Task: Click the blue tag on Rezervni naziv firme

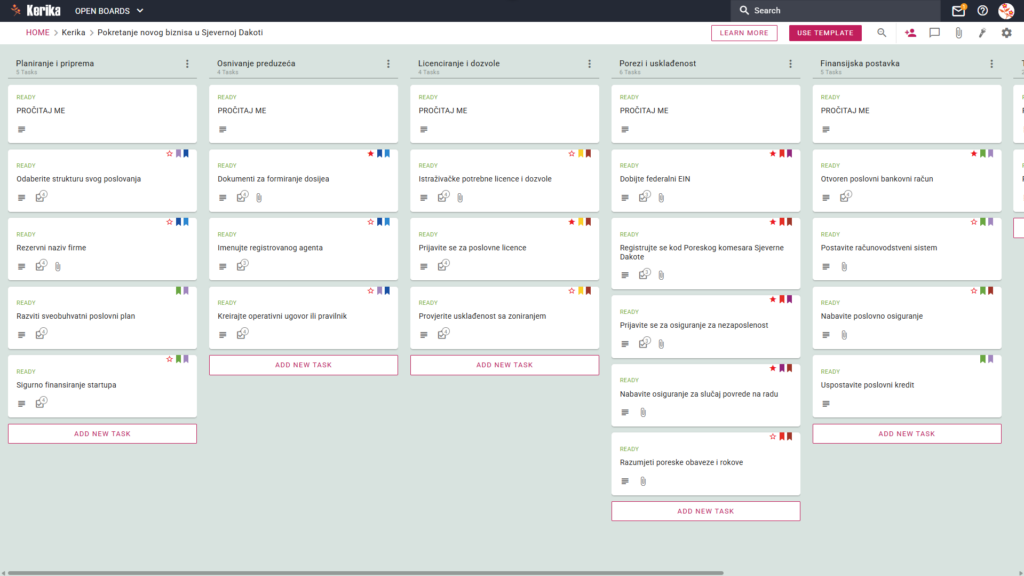Action: coord(178,222)
